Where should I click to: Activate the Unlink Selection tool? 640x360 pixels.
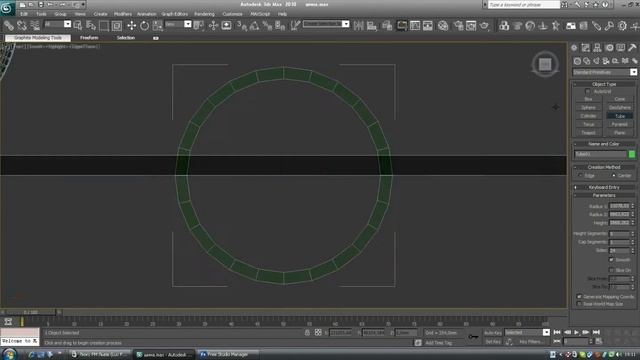[x=22, y=26]
